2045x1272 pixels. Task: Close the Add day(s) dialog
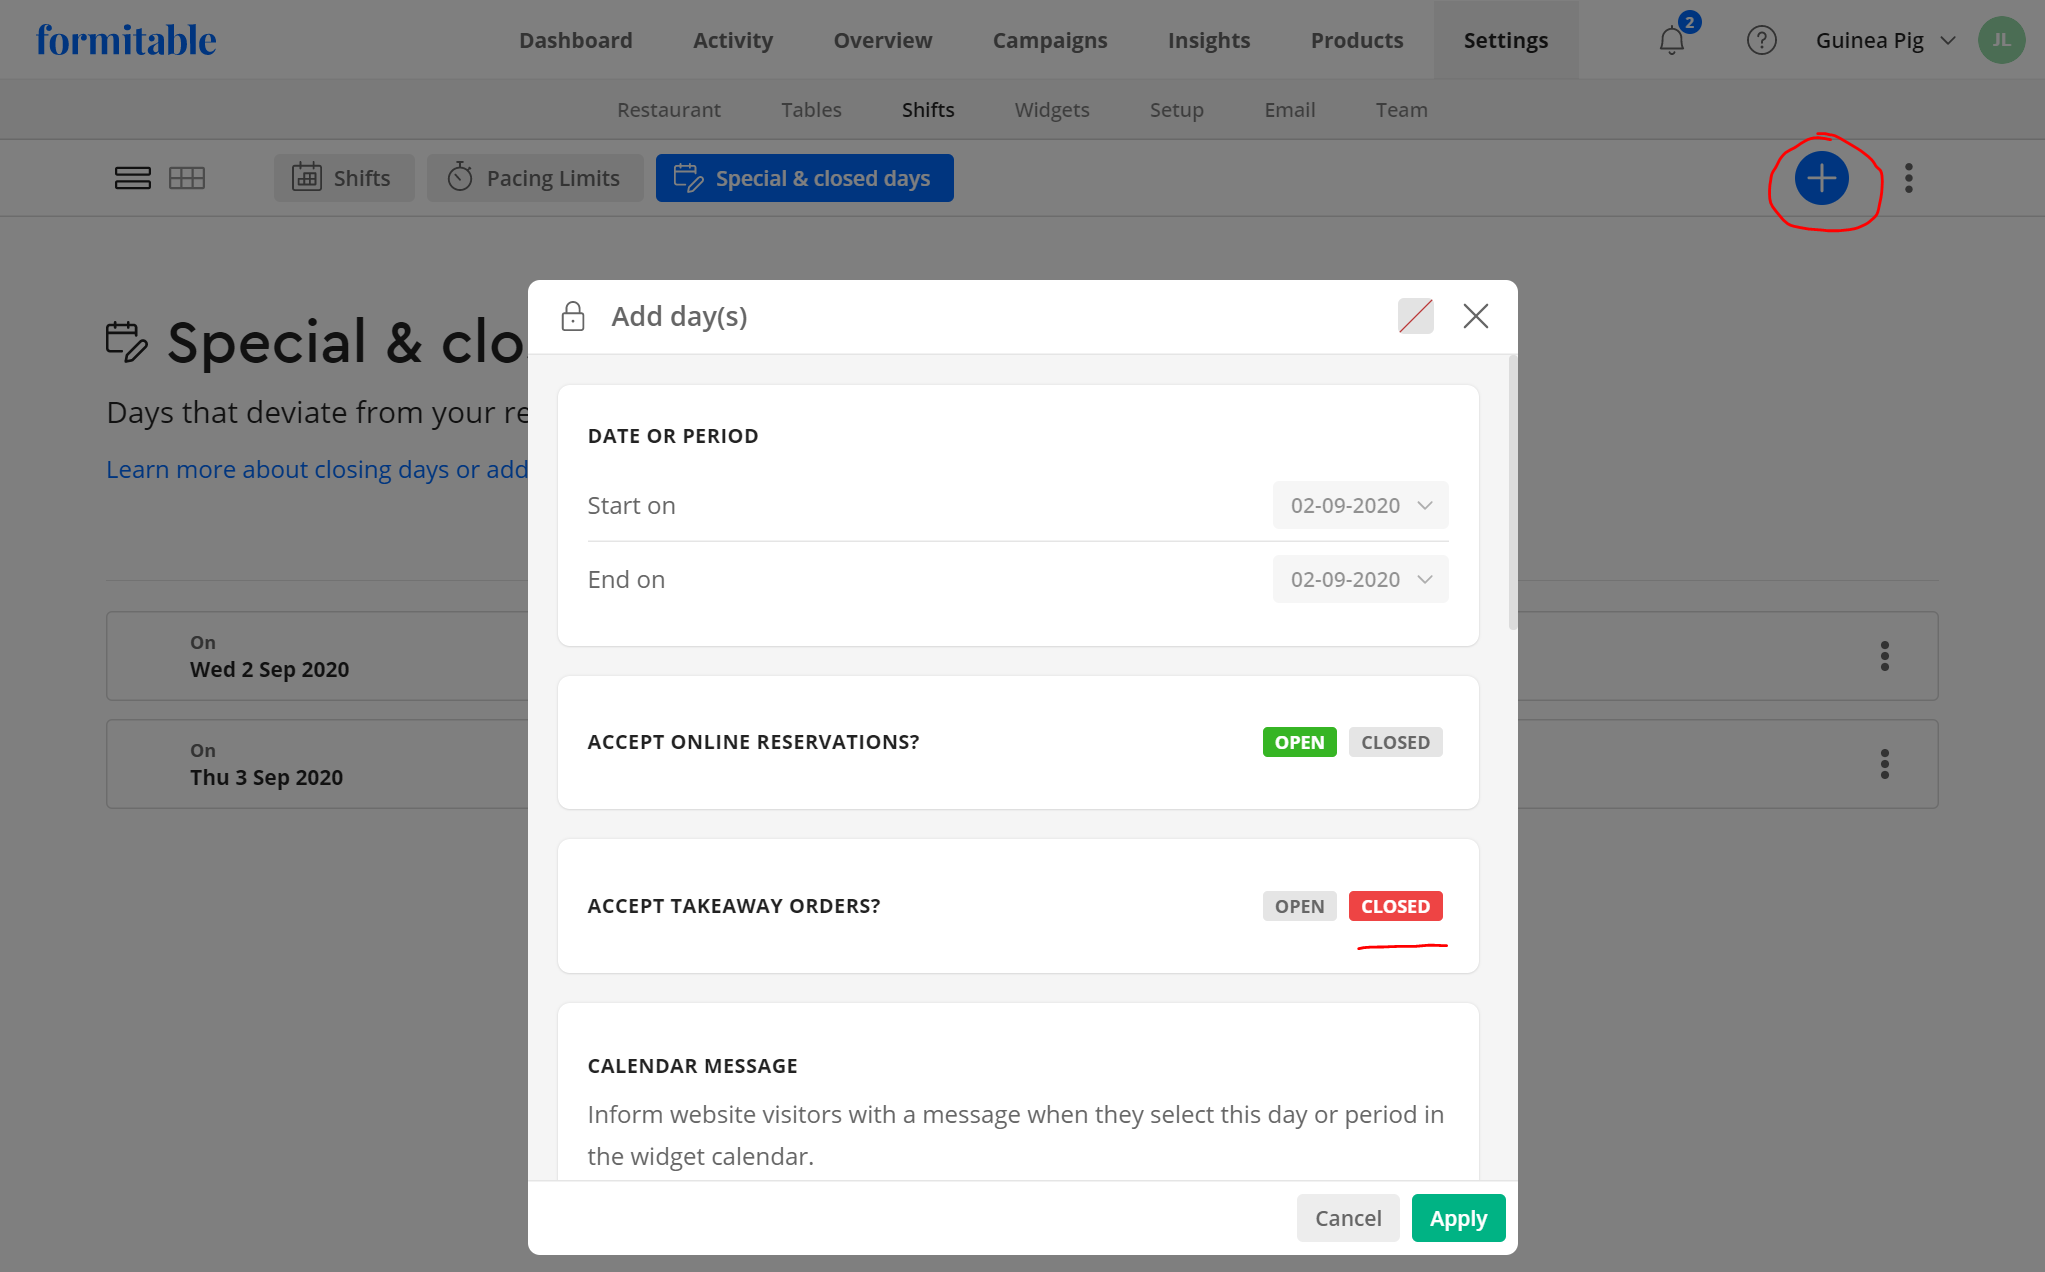click(1475, 316)
